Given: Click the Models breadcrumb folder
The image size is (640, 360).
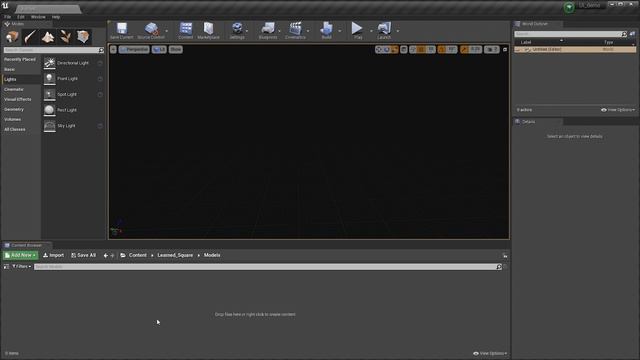Looking at the screenshot, I should [212, 255].
